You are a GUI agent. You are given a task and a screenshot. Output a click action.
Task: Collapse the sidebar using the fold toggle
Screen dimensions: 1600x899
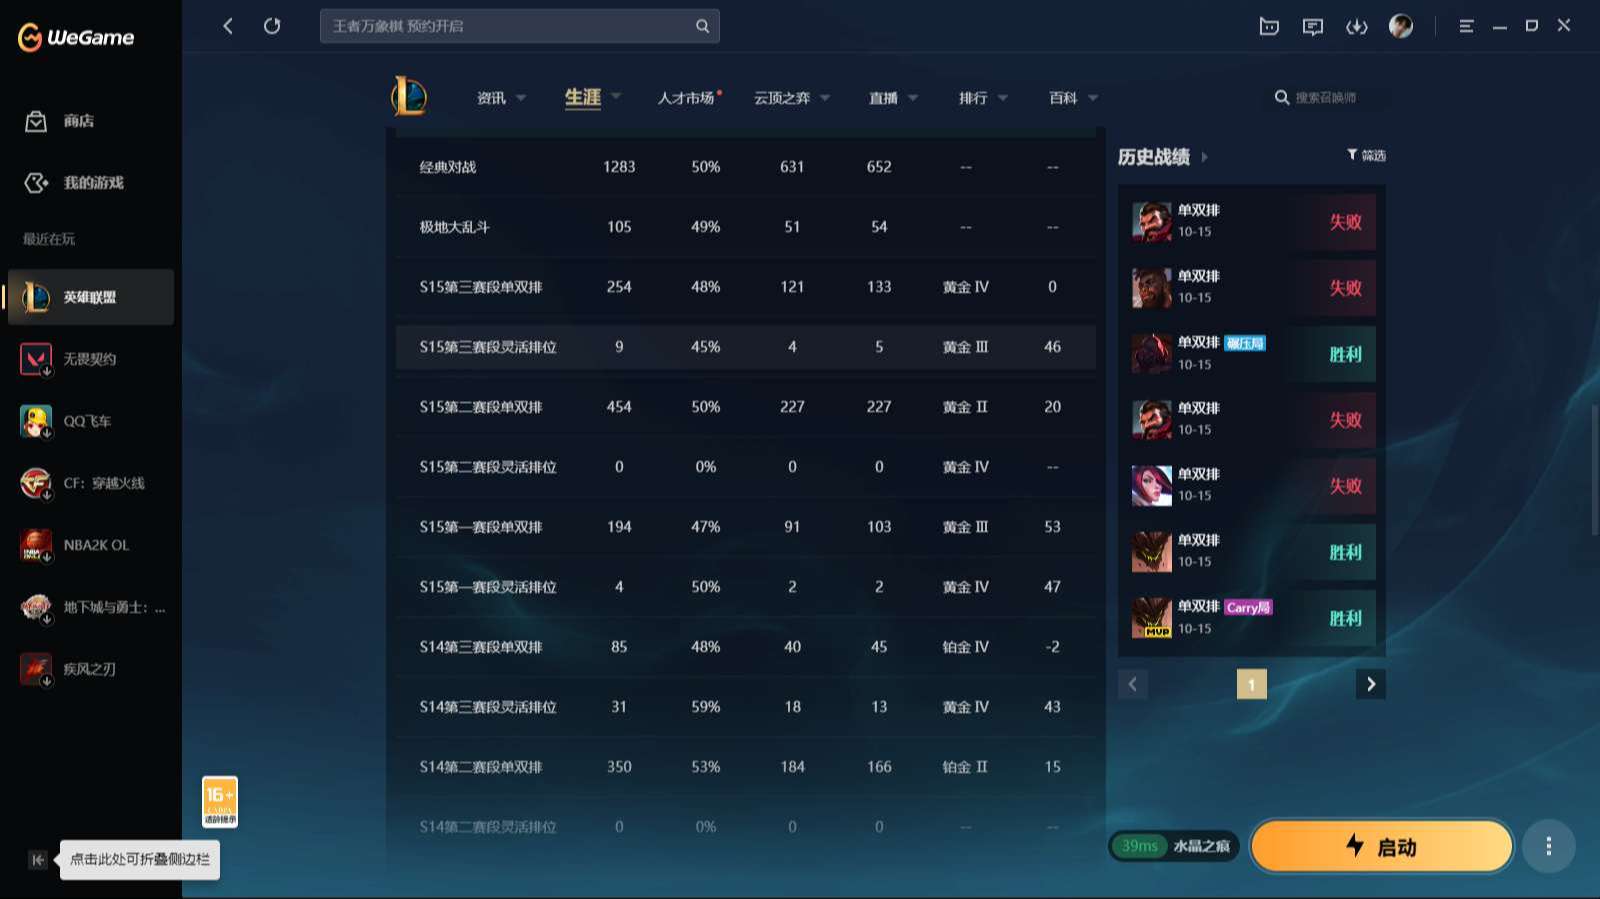tap(38, 860)
